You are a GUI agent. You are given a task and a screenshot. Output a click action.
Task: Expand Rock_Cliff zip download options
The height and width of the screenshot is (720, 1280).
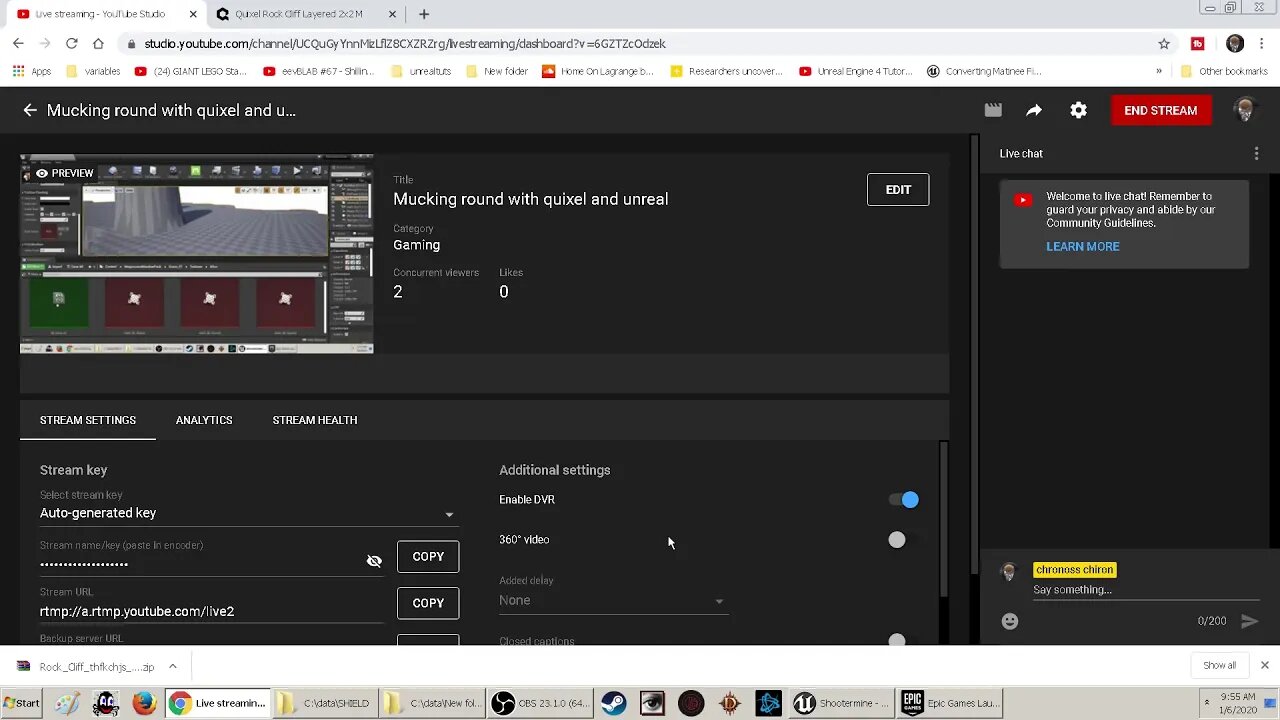(172, 666)
